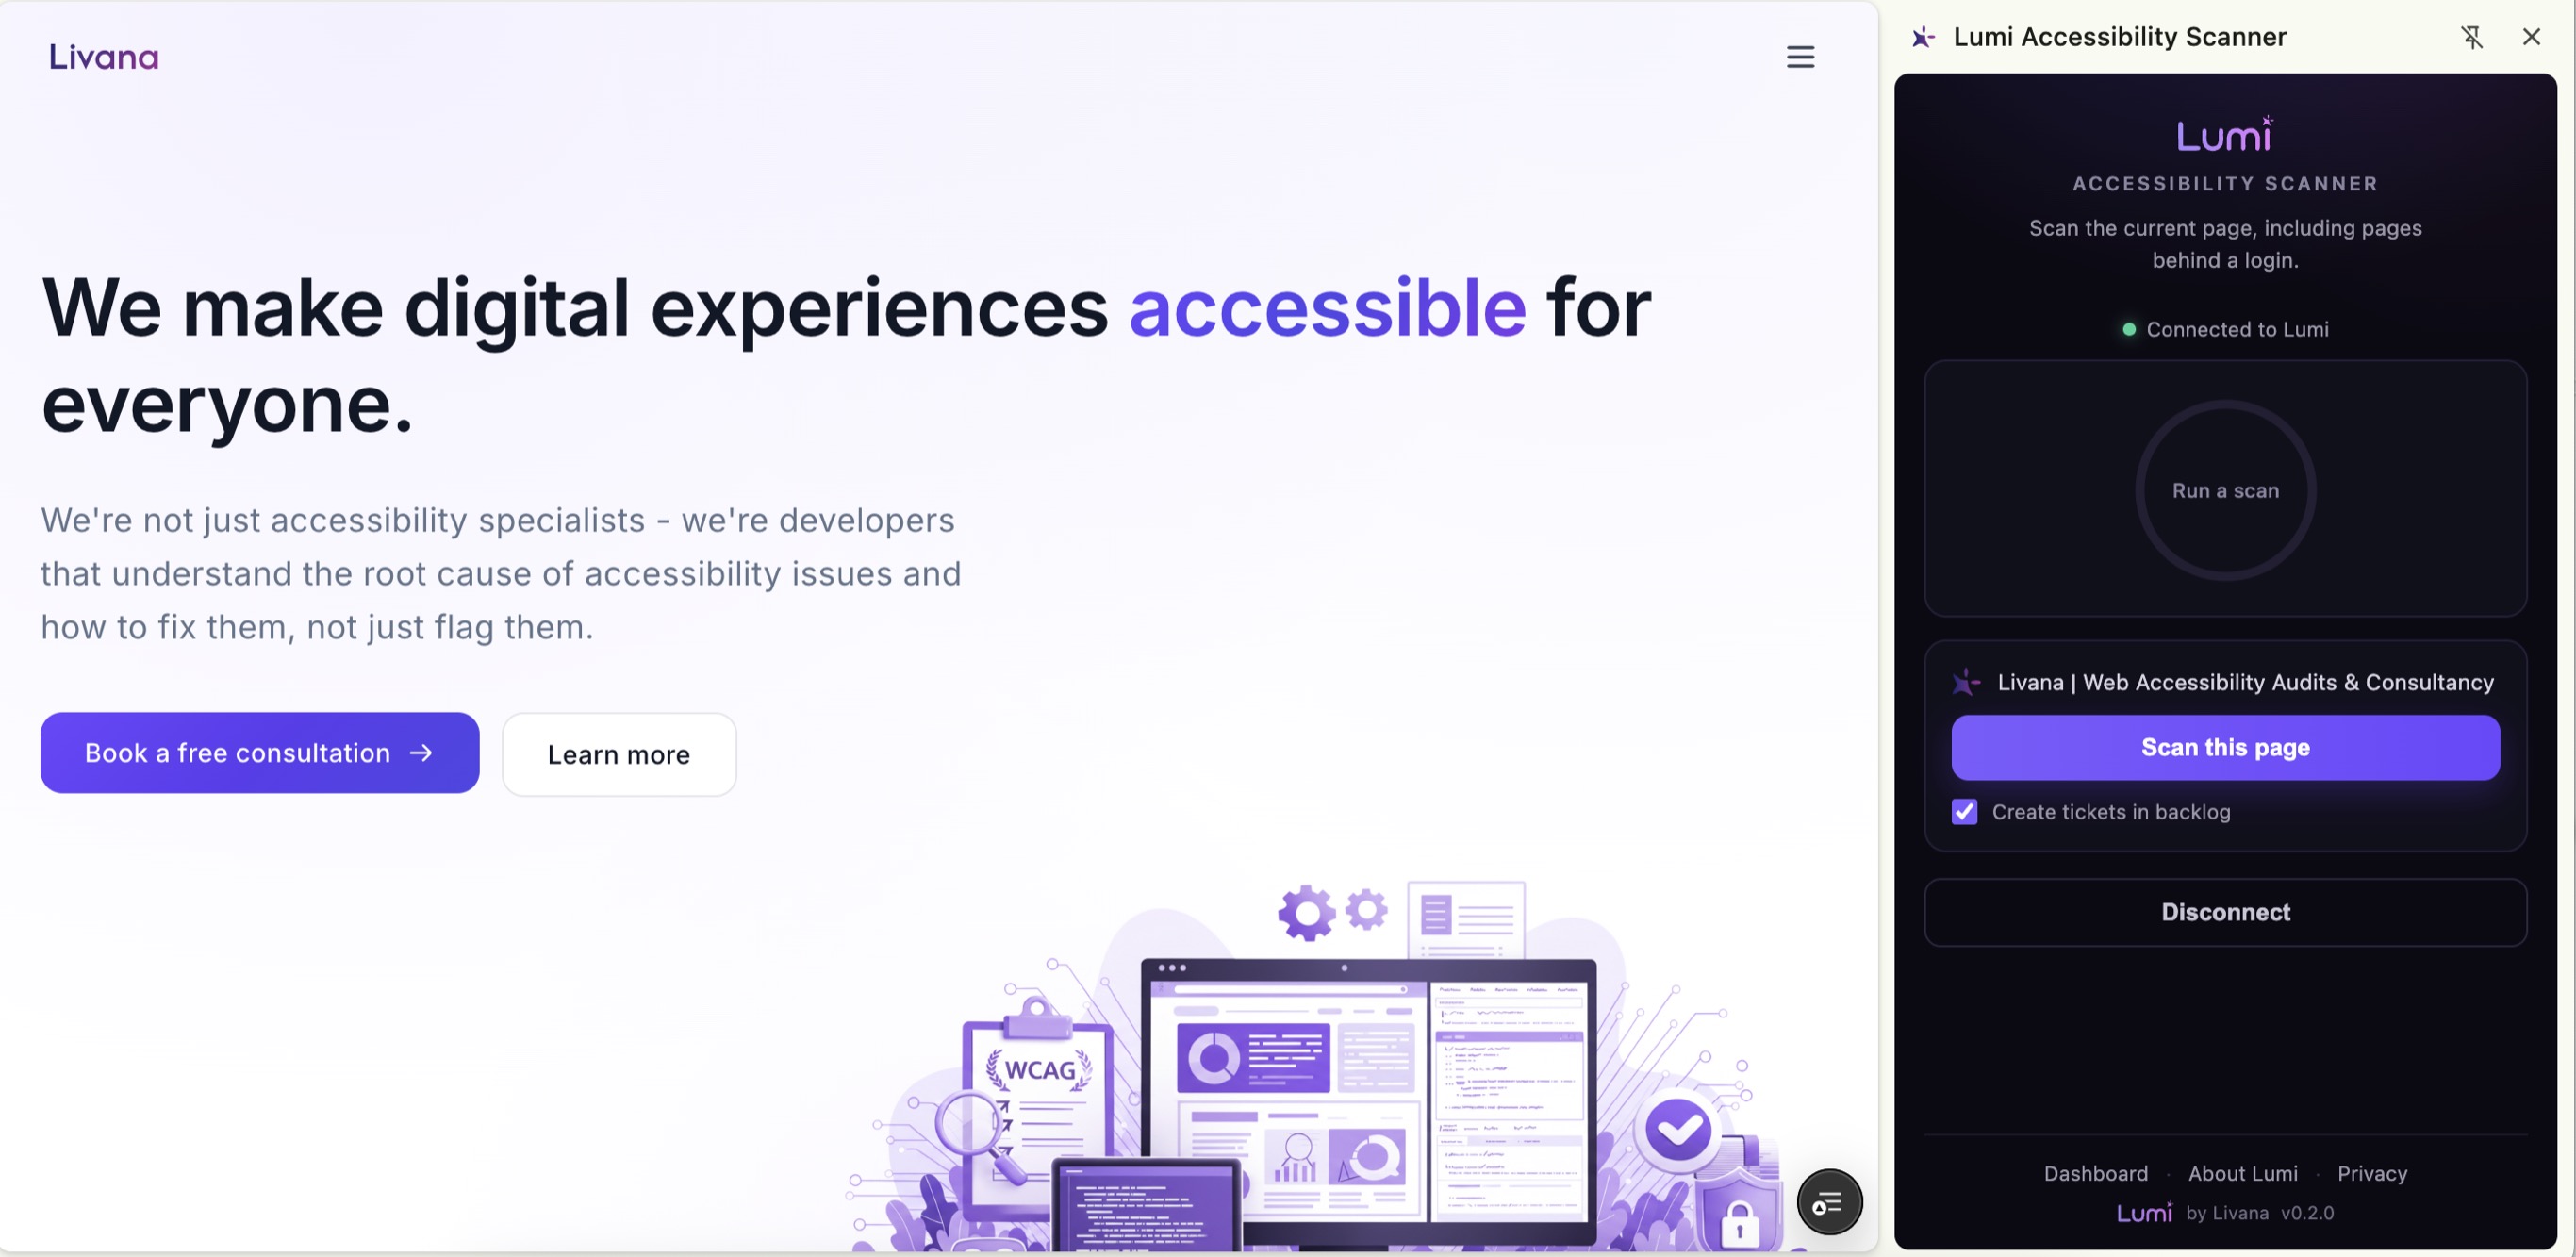This screenshot has width=2576, height=1257.
Task: Unpin the Lumi scanner side panel
Action: 2471,37
